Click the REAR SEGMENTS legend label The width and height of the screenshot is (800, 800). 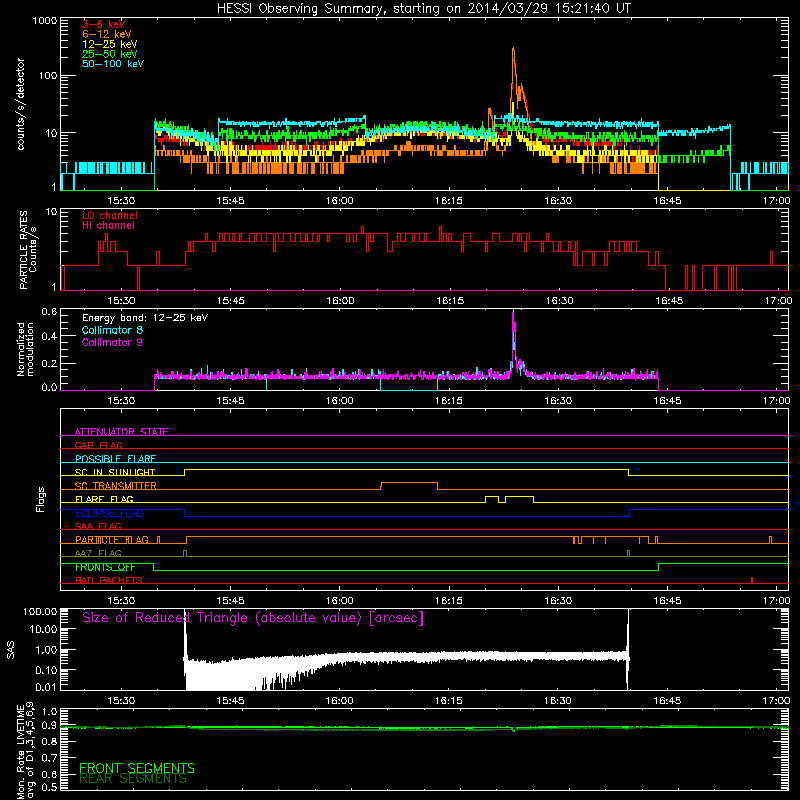pyautogui.click(x=133, y=779)
